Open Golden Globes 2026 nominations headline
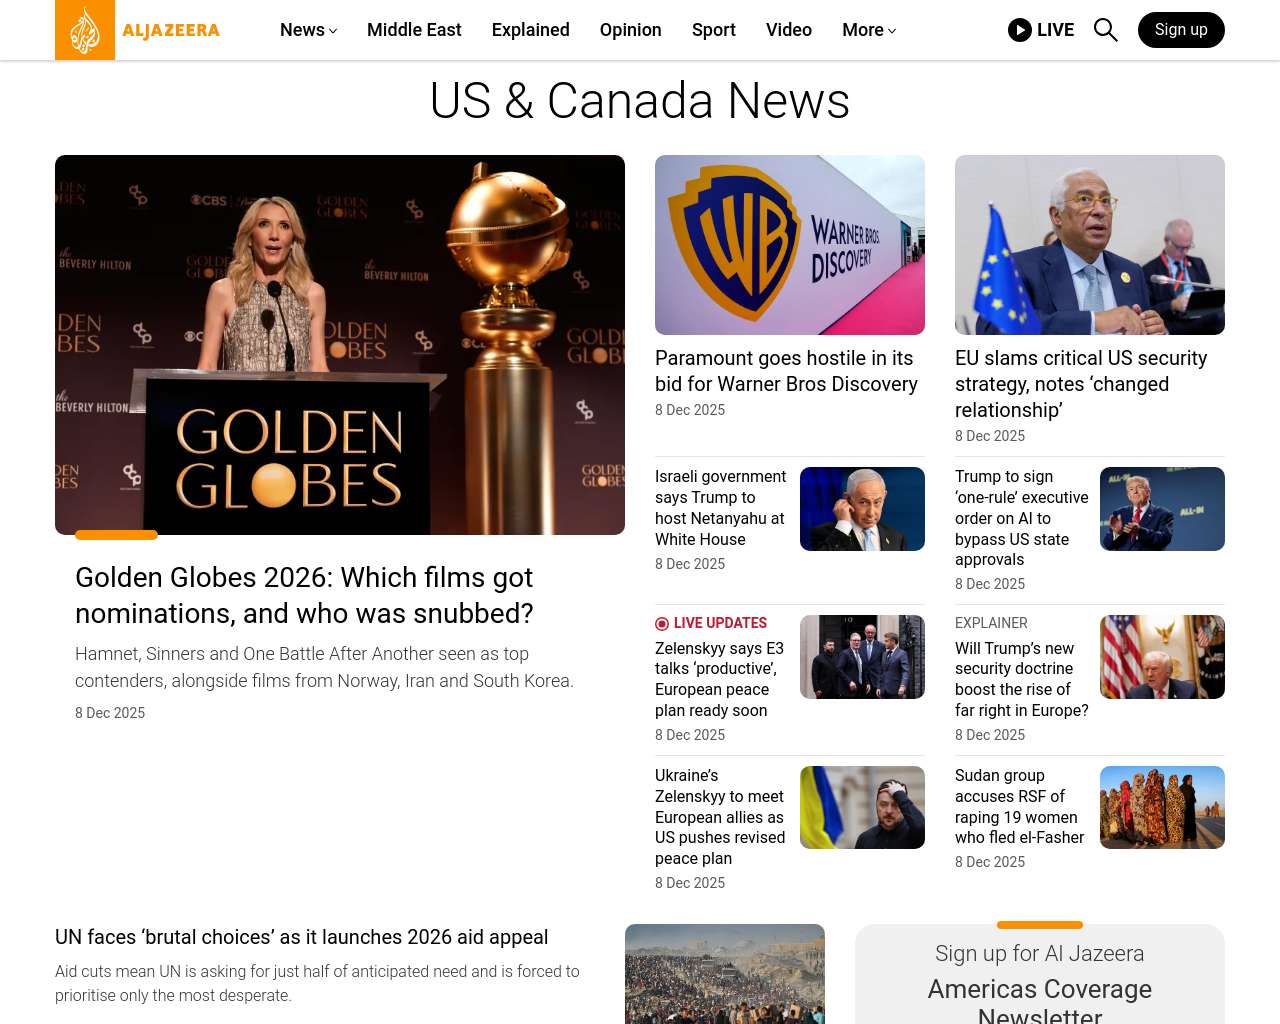Viewport: 1280px width, 1024px height. (x=304, y=595)
